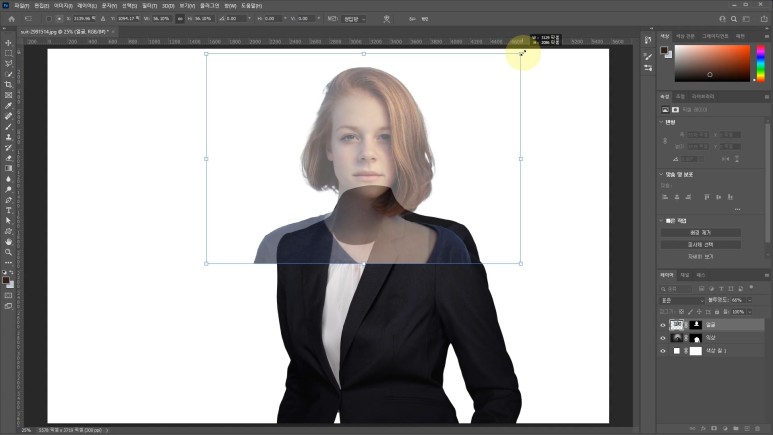Commit the transform in options bar
Screen dimensions: 773x435
[x=424, y=19]
